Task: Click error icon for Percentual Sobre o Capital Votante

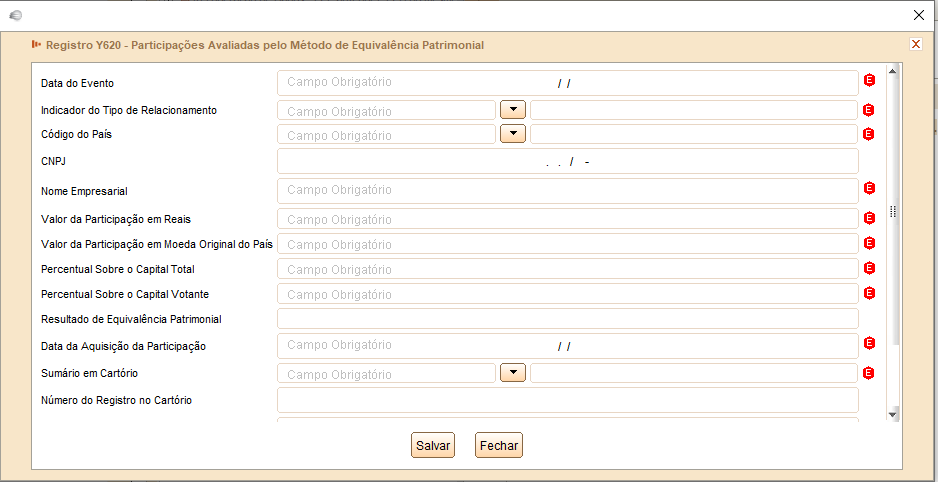Action: coord(869,293)
